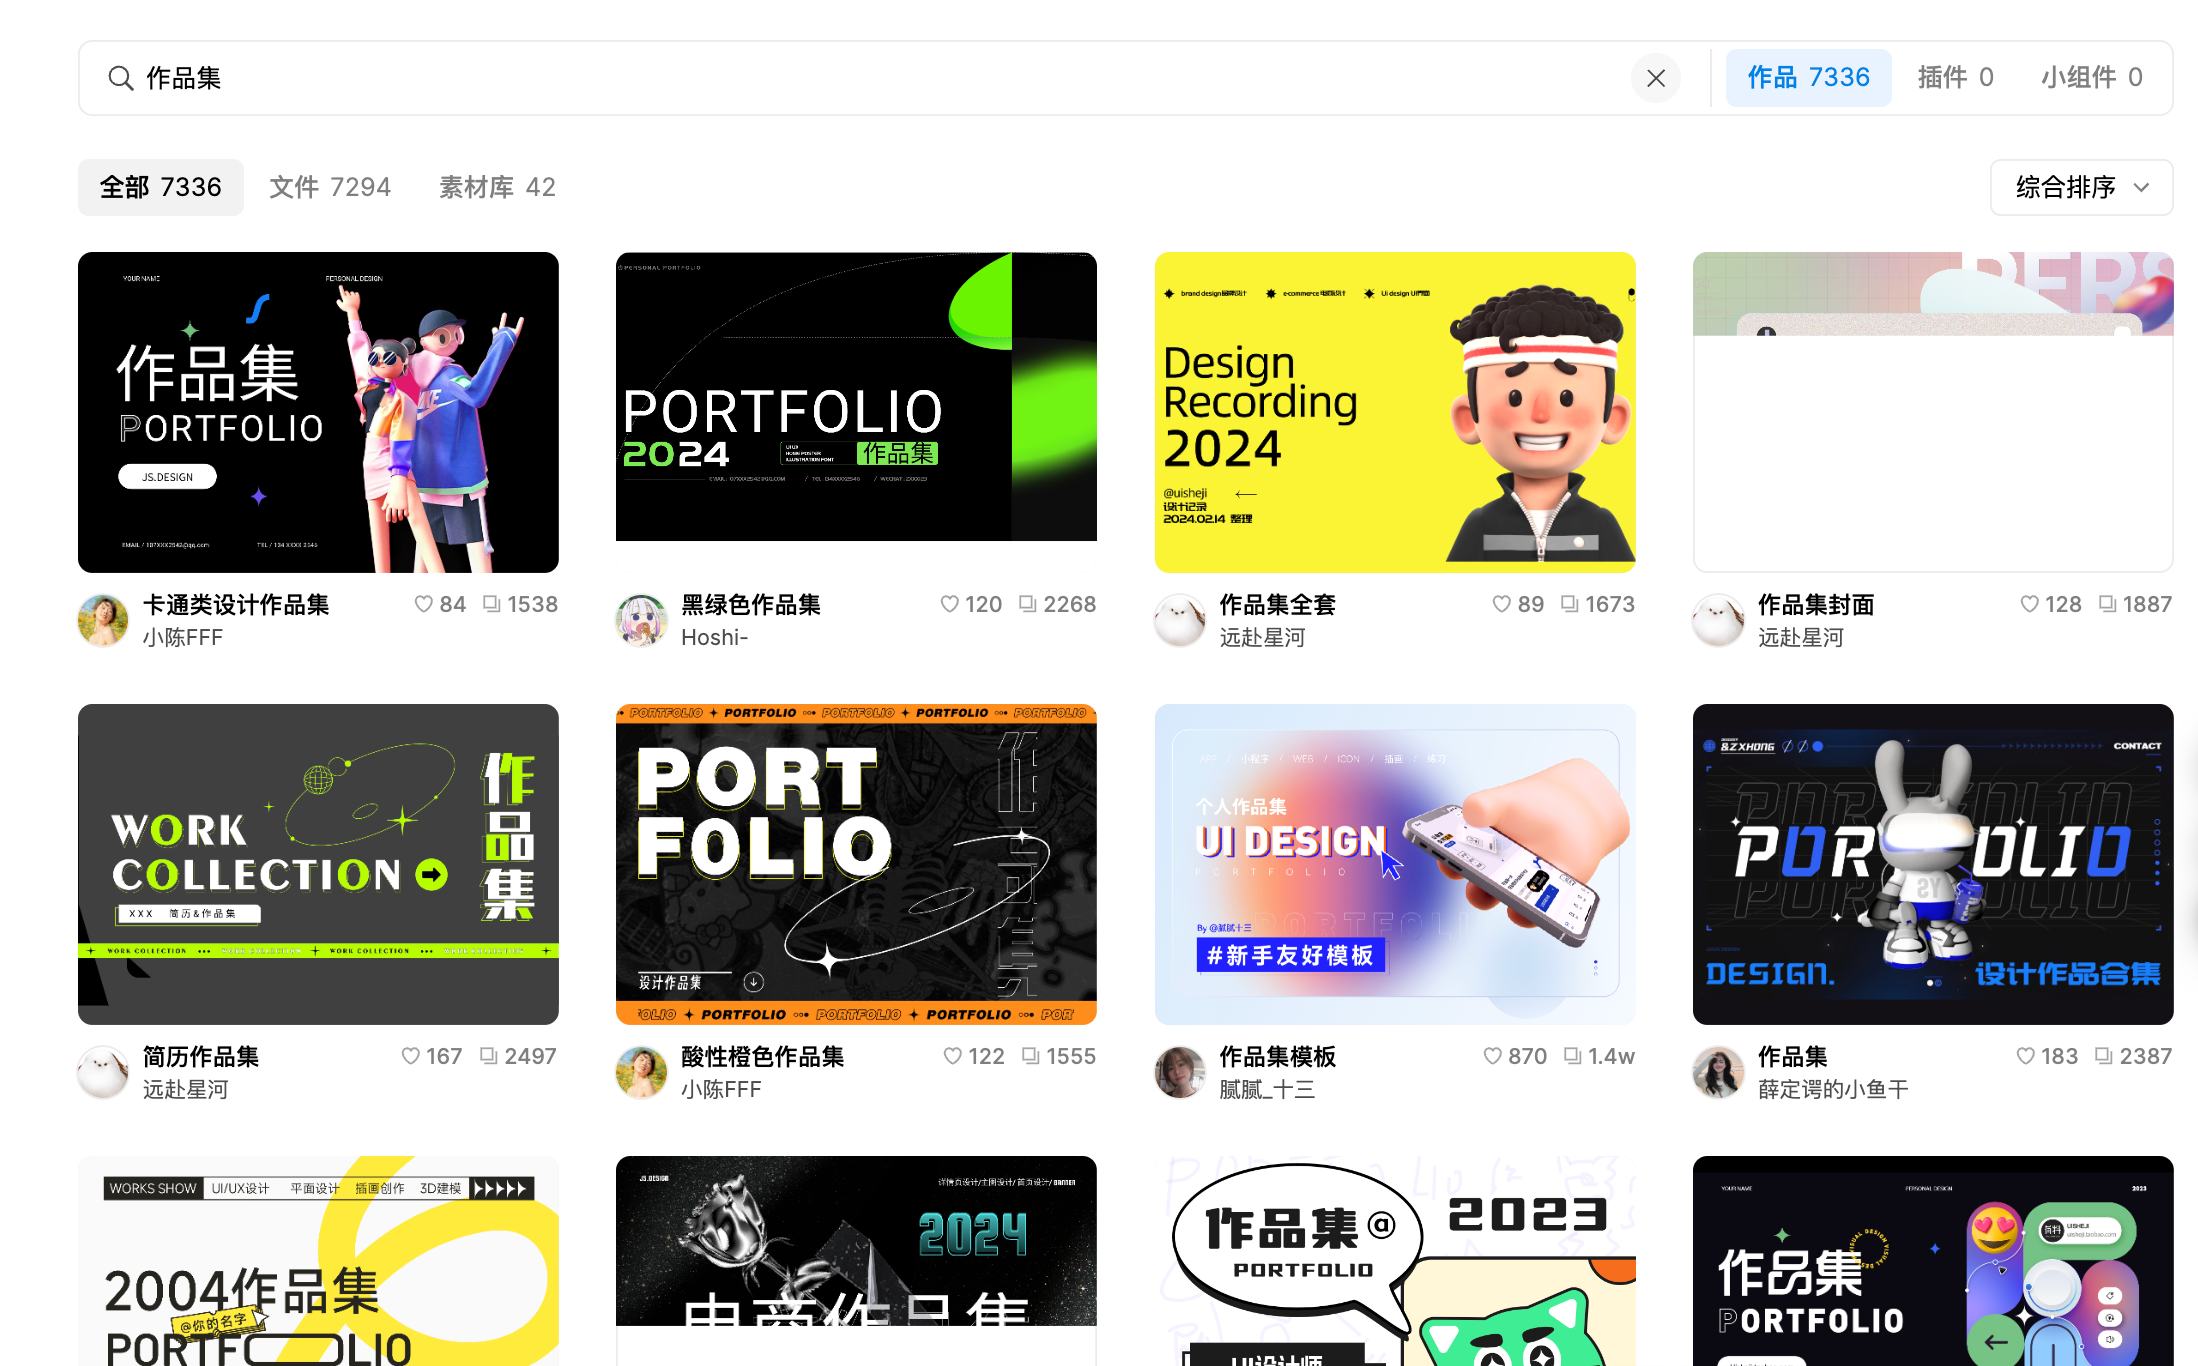The width and height of the screenshot is (2198, 1366).
Task: Open author link 腻腻_十三
Action: pos(1267,1089)
